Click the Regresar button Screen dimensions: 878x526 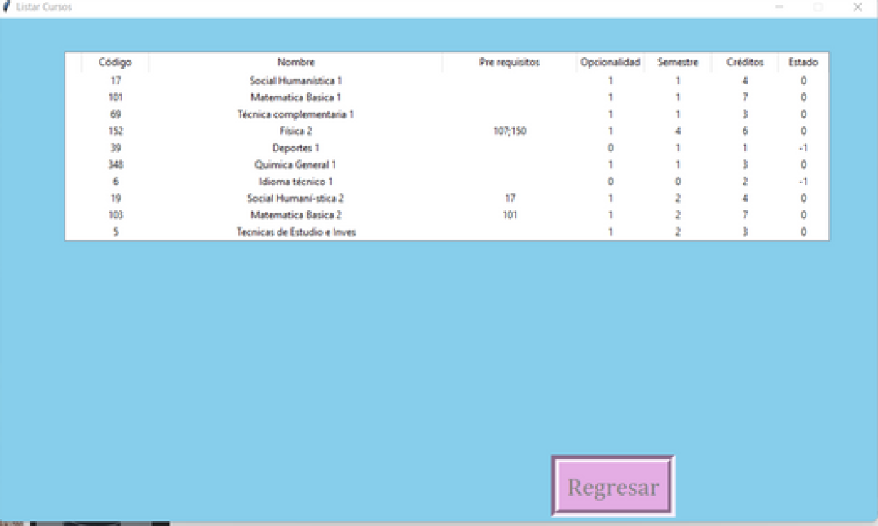(x=613, y=487)
